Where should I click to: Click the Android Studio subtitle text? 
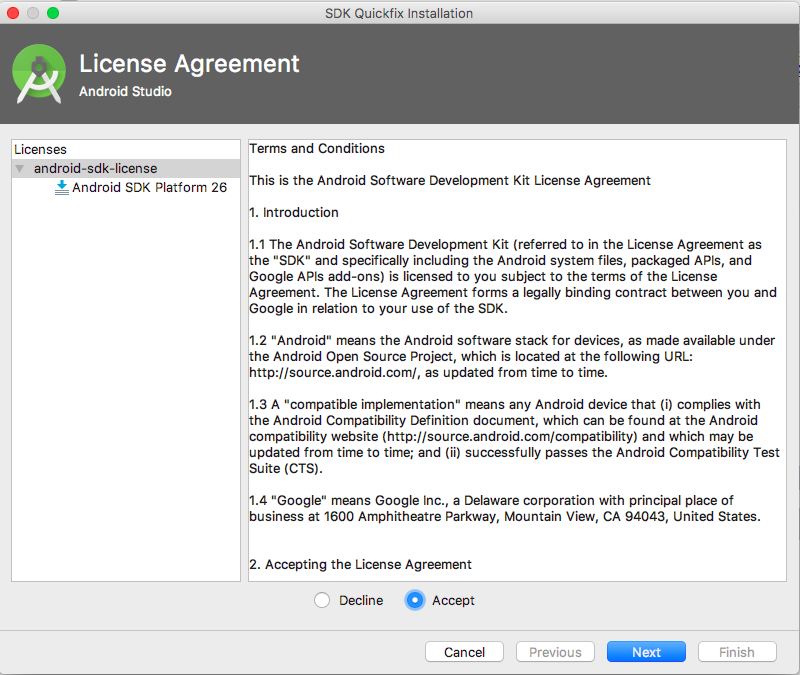126,91
